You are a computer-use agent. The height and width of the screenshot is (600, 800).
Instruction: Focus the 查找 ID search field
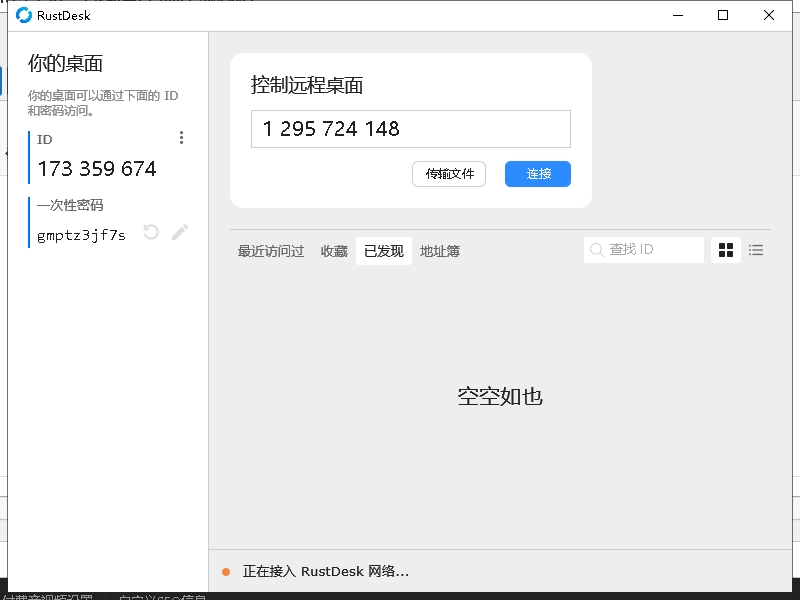pos(644,249)
